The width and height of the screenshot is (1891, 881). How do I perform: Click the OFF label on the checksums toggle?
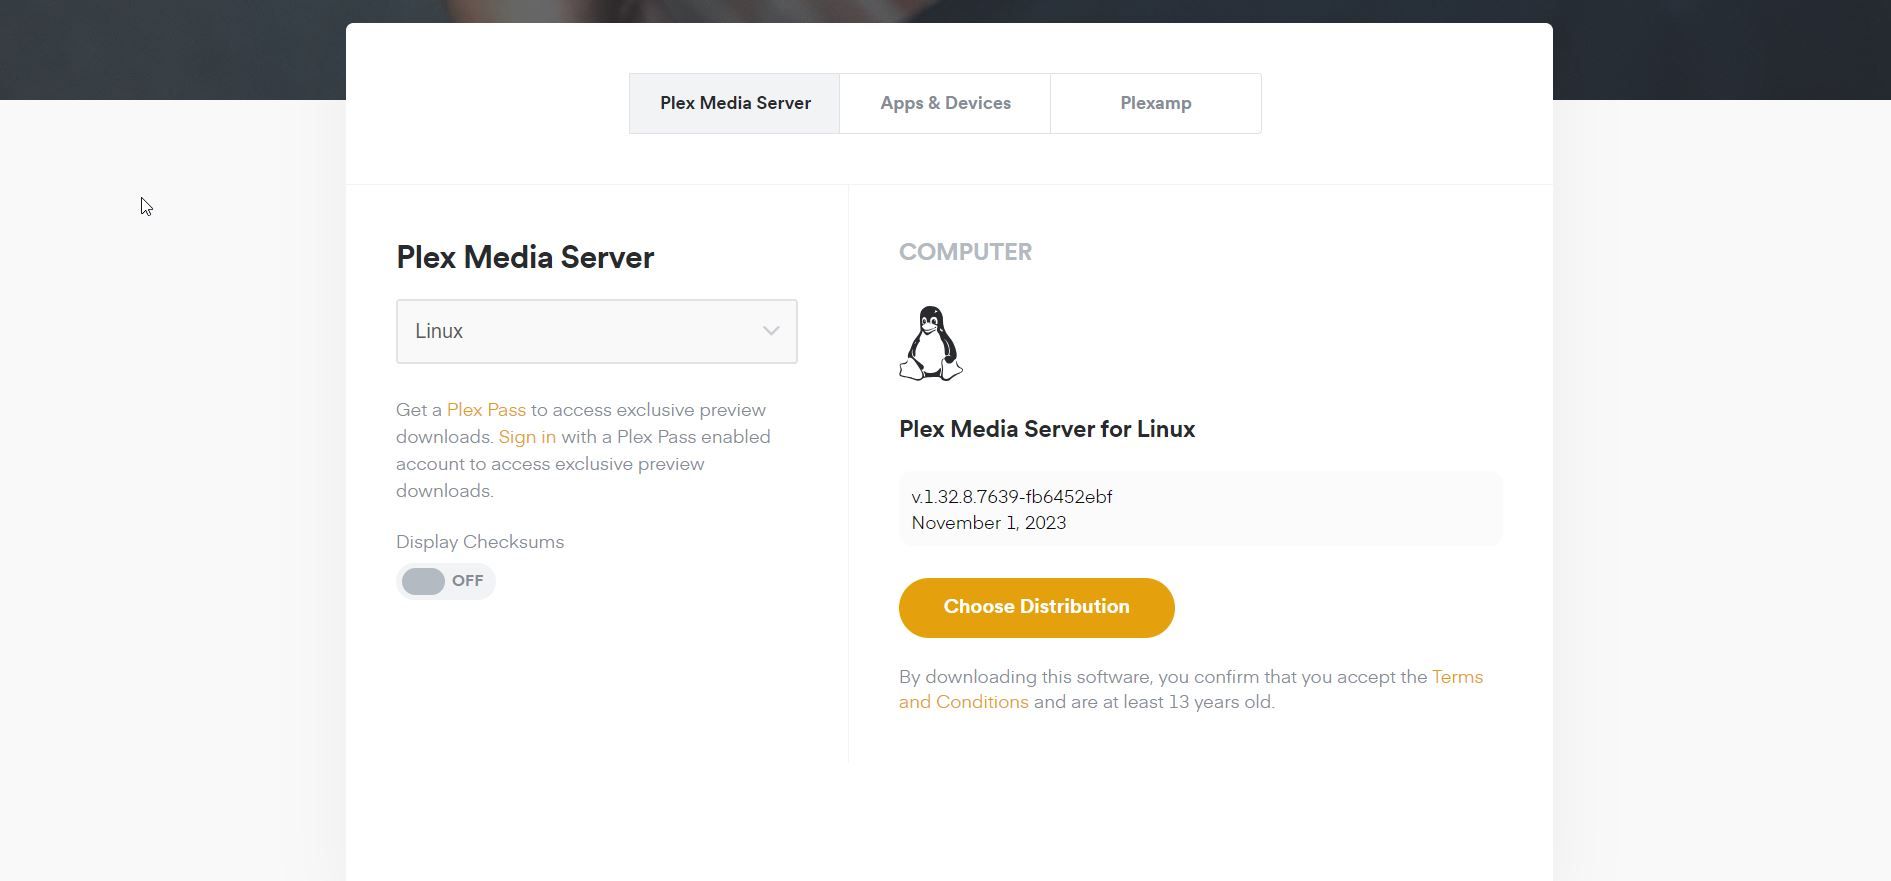click(467, 581)
